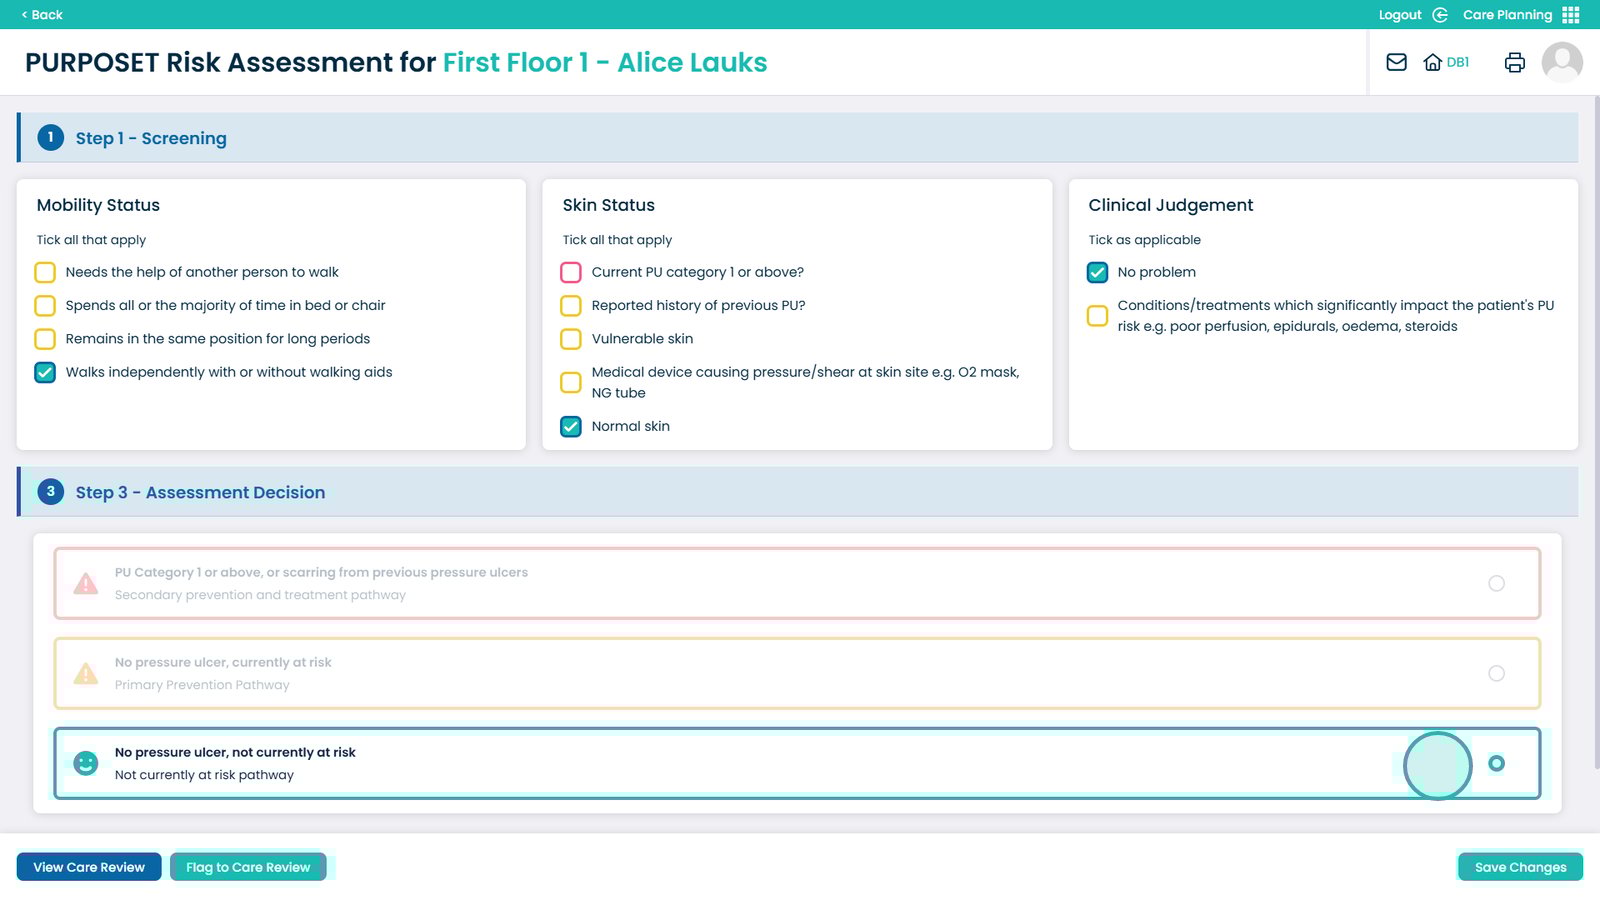1600x900 pixels.
Task: Click the Step 3 number badge
Action: tap(50, 492)
